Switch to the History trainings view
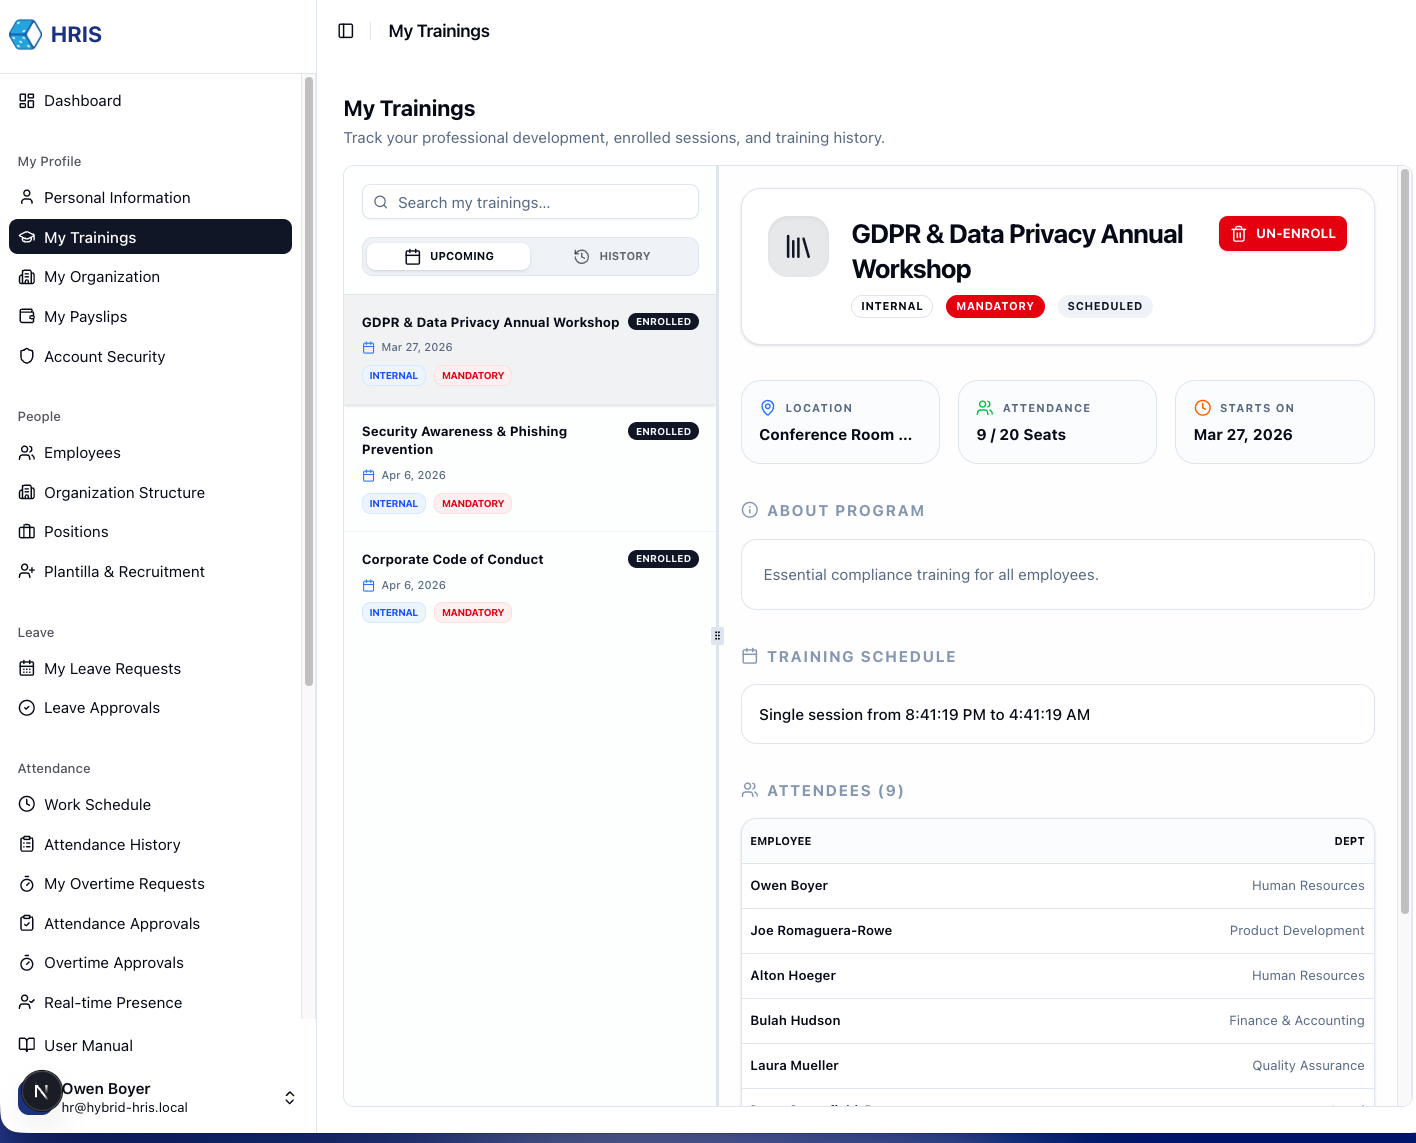Screen dimensions: 1416x1143 [612, 257]
